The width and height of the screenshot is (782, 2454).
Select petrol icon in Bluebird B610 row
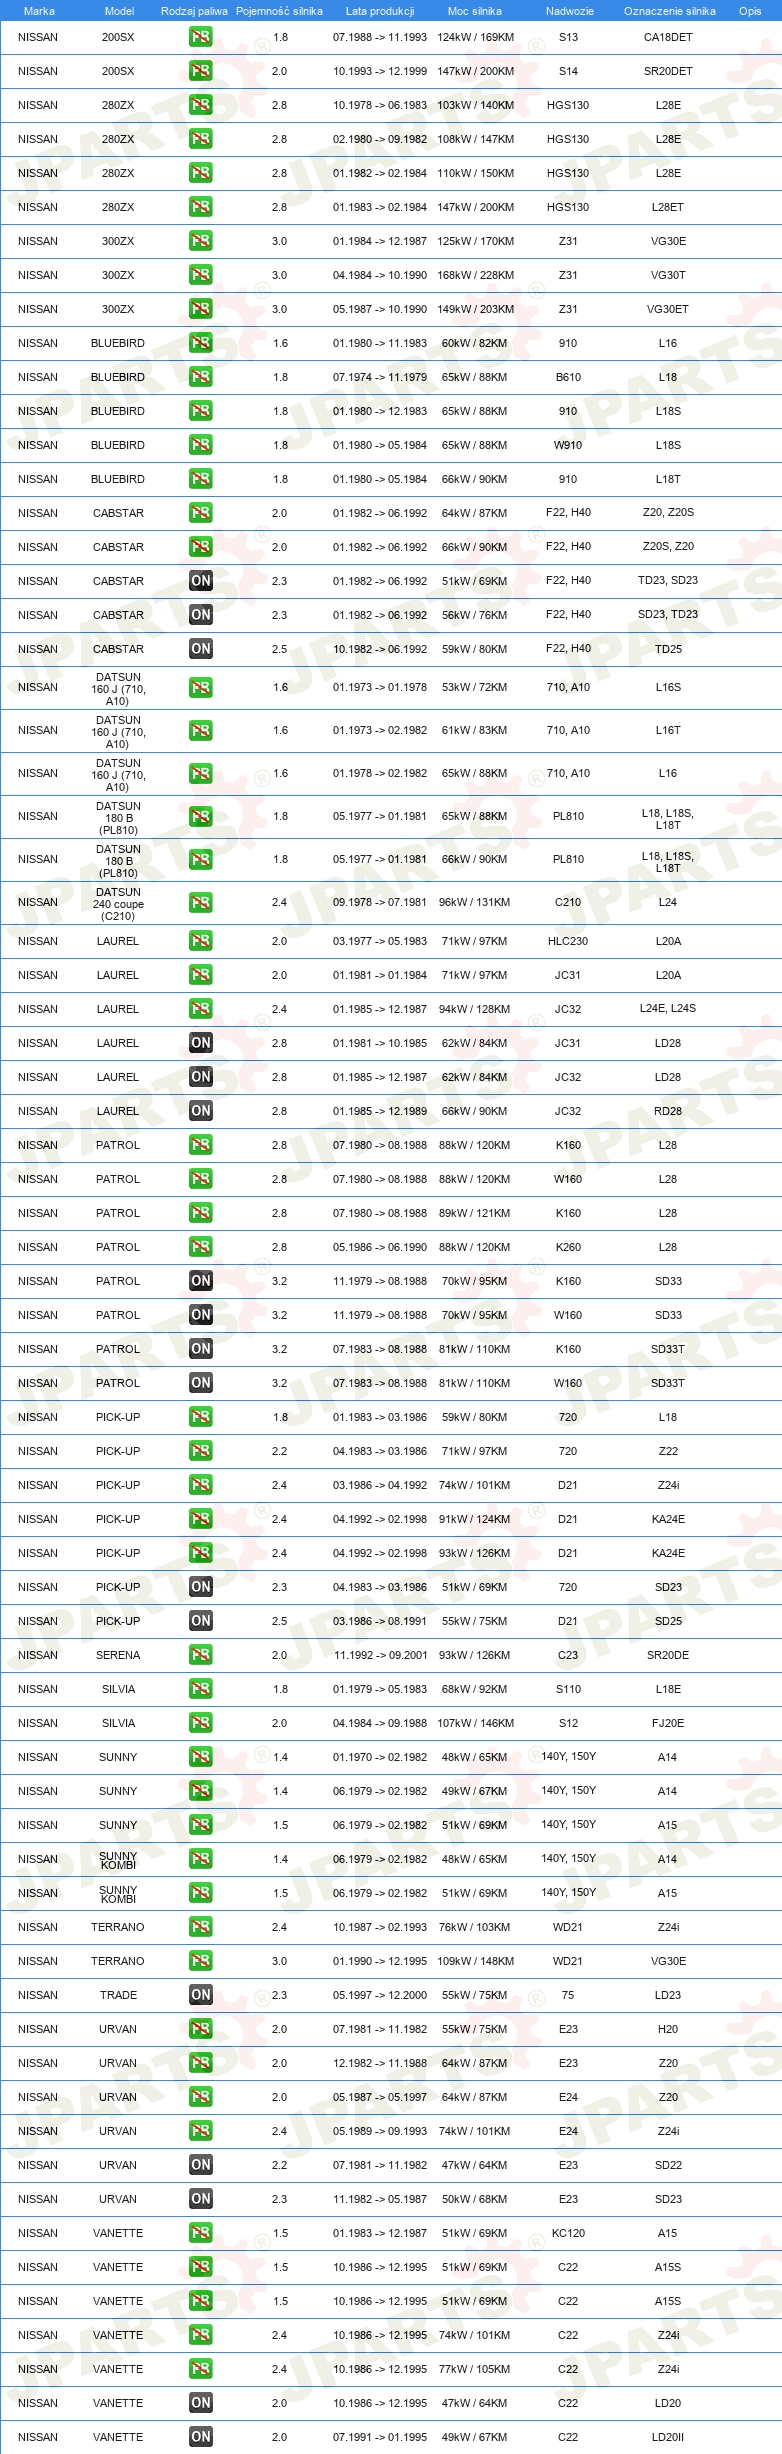(201, 377)
